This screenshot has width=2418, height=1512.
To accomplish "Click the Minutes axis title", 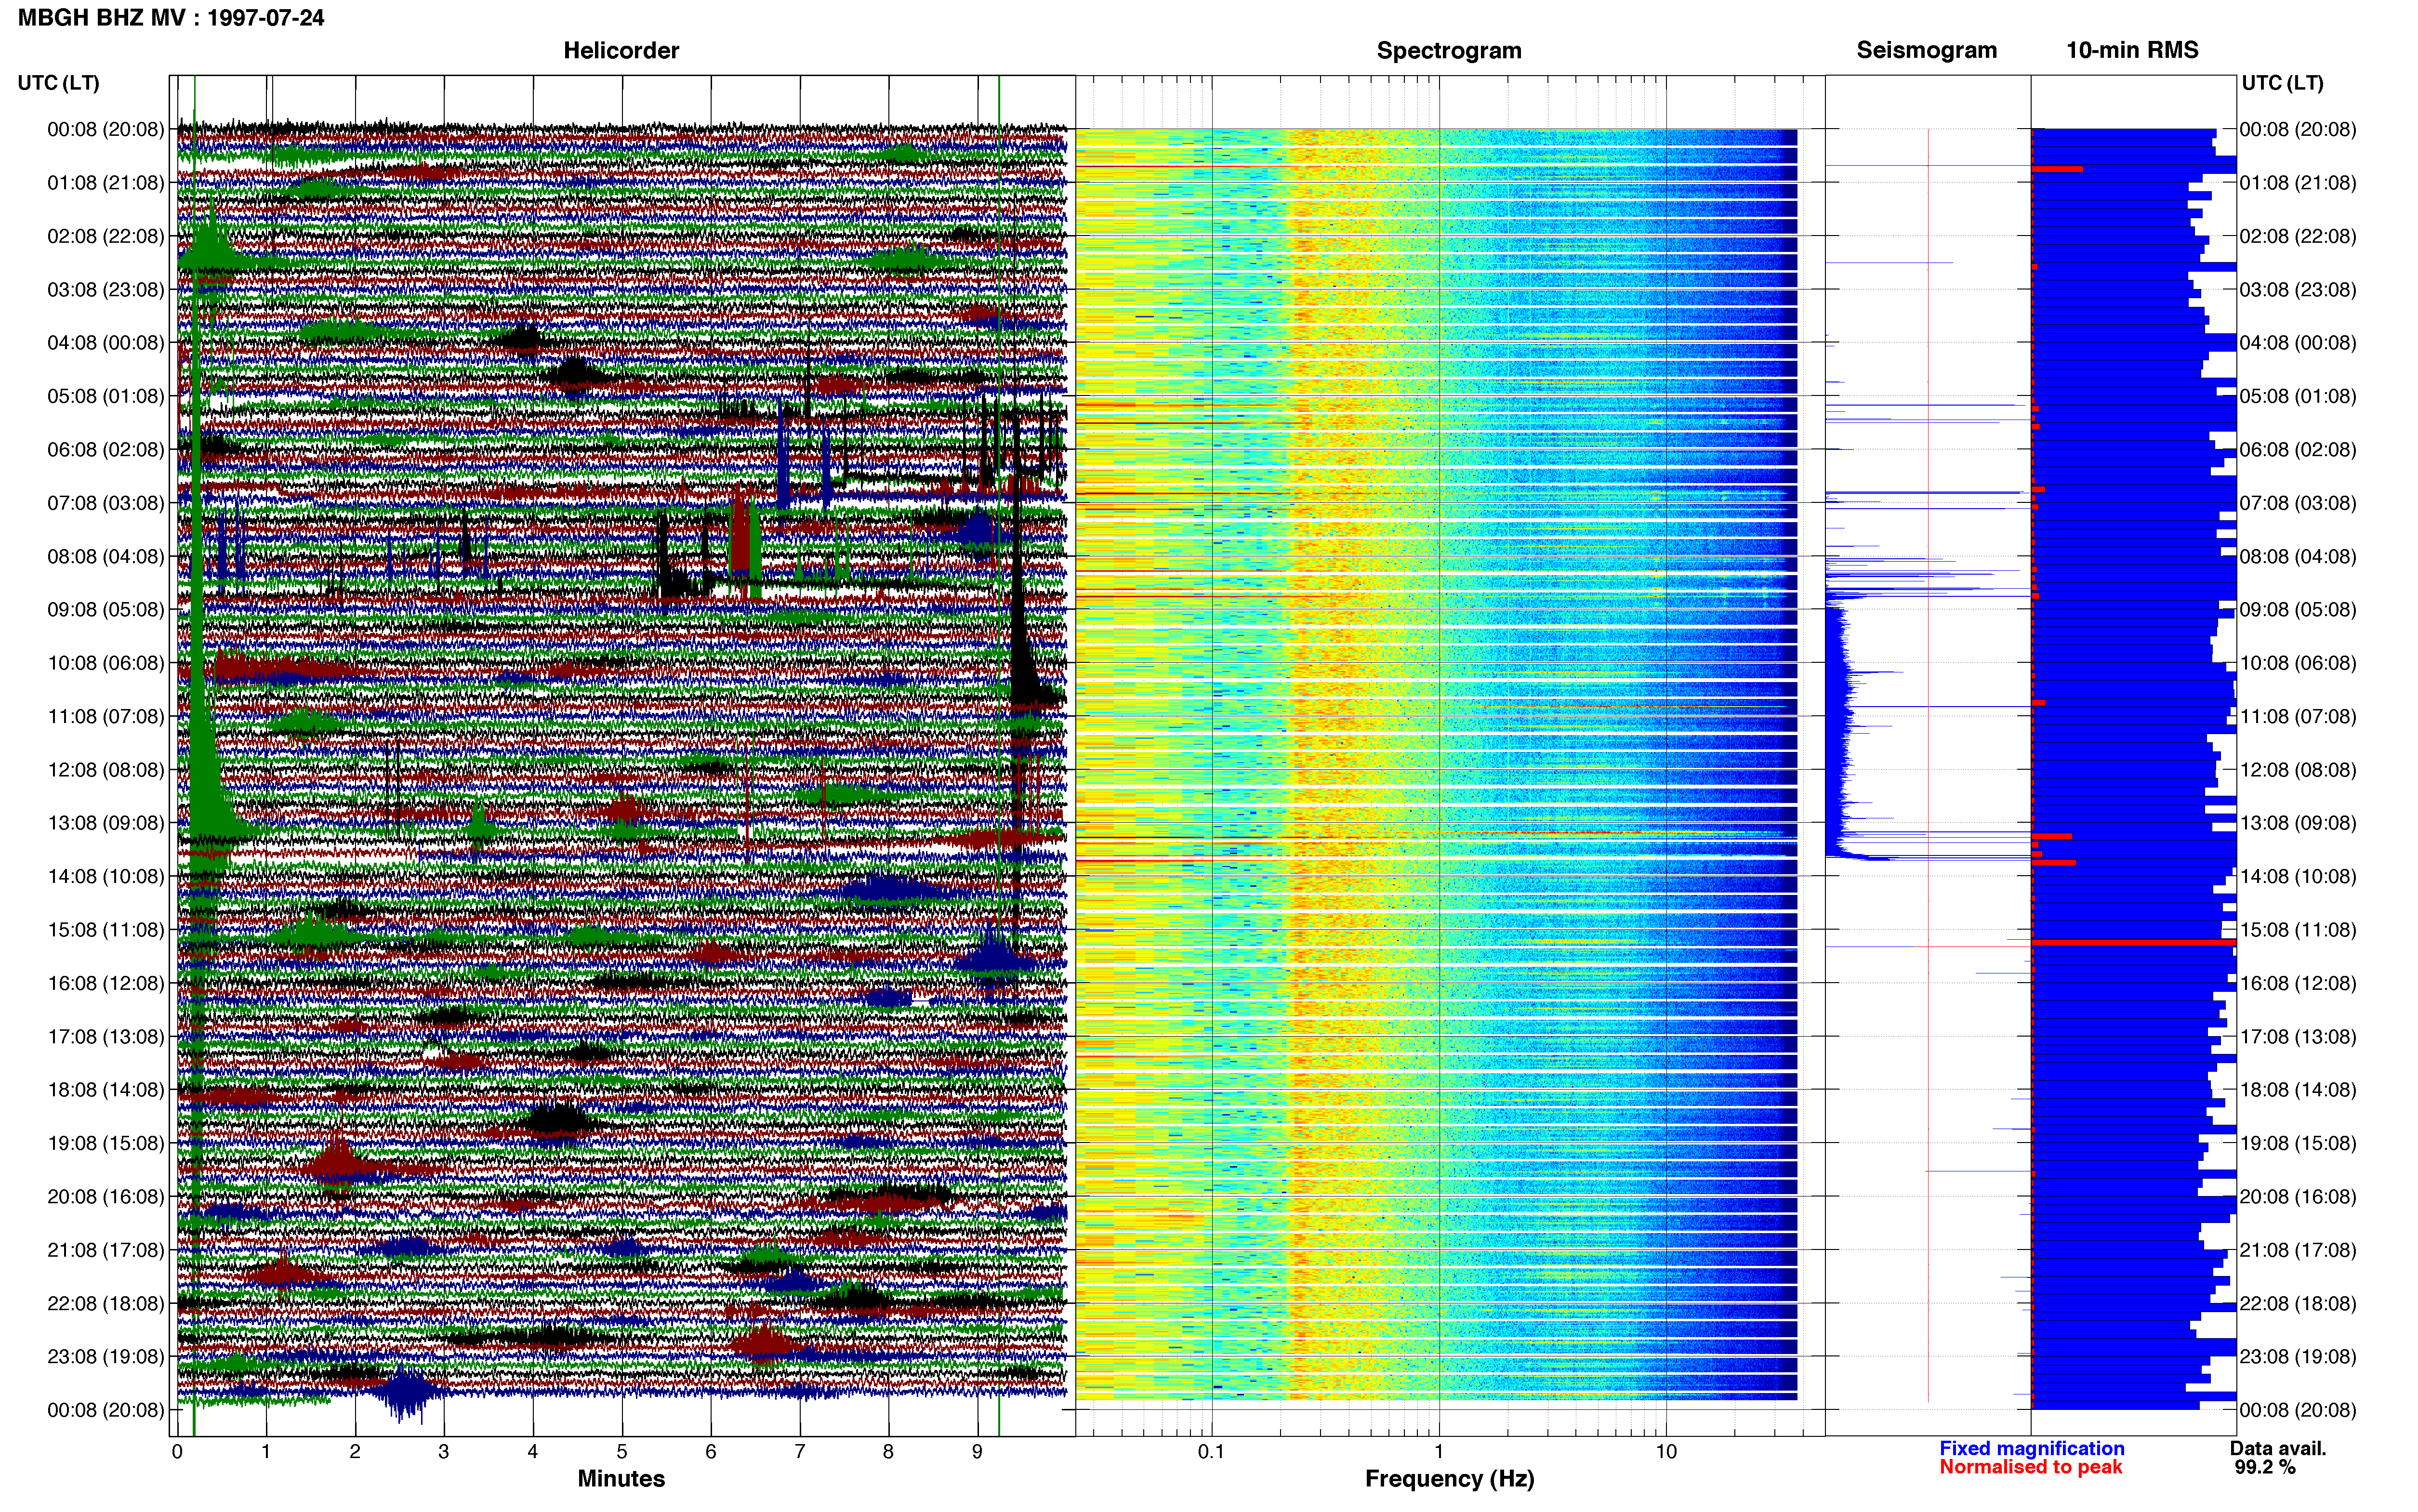I will point(621,1479).
